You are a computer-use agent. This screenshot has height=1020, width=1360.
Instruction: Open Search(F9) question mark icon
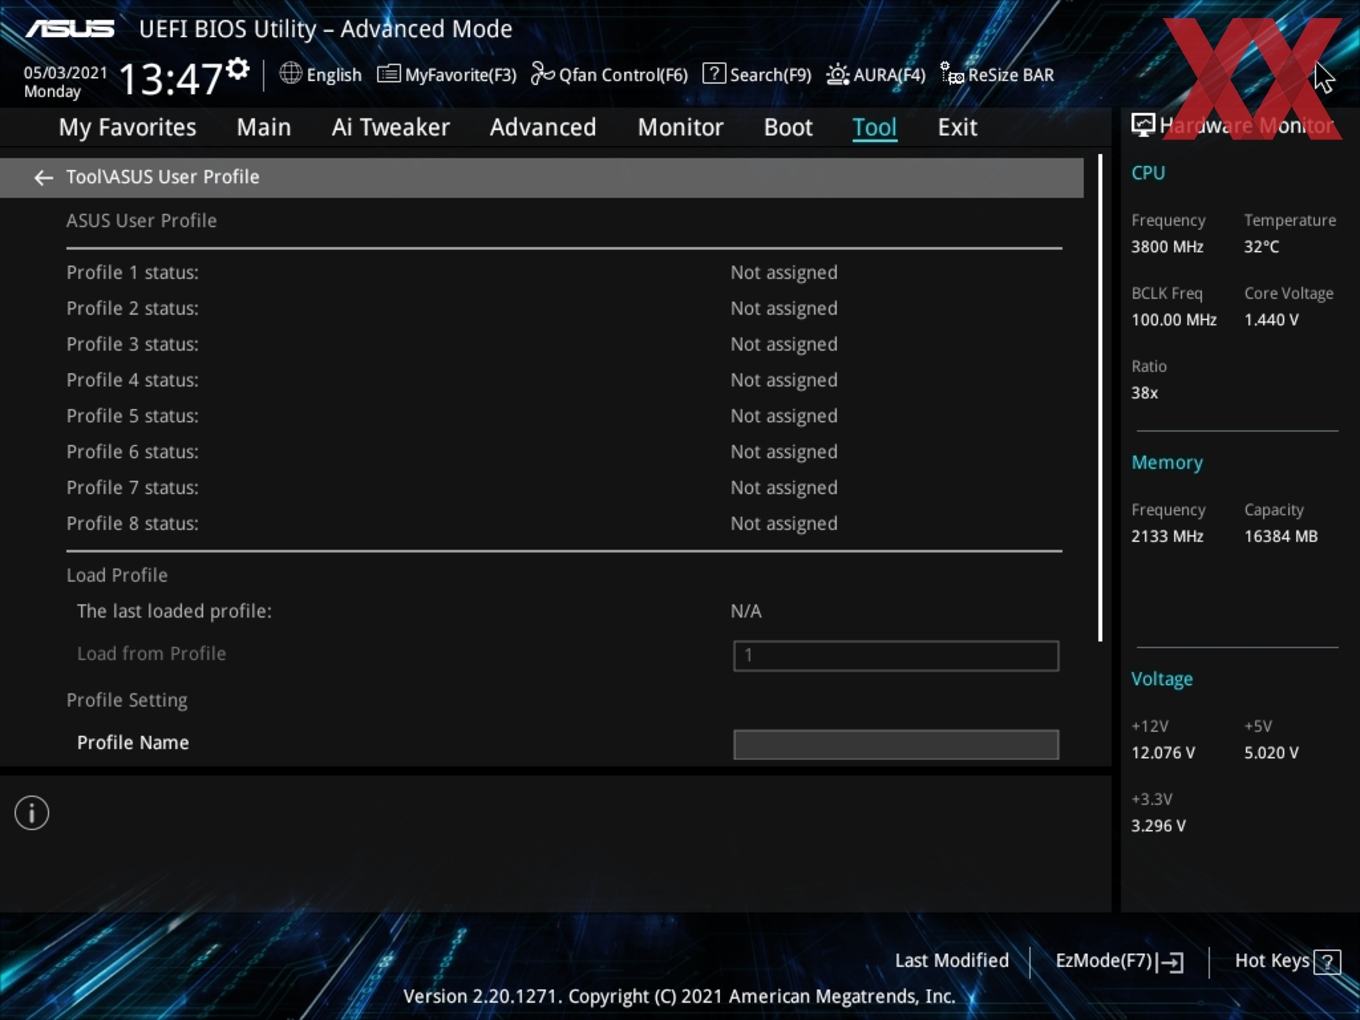pos(714,73)
